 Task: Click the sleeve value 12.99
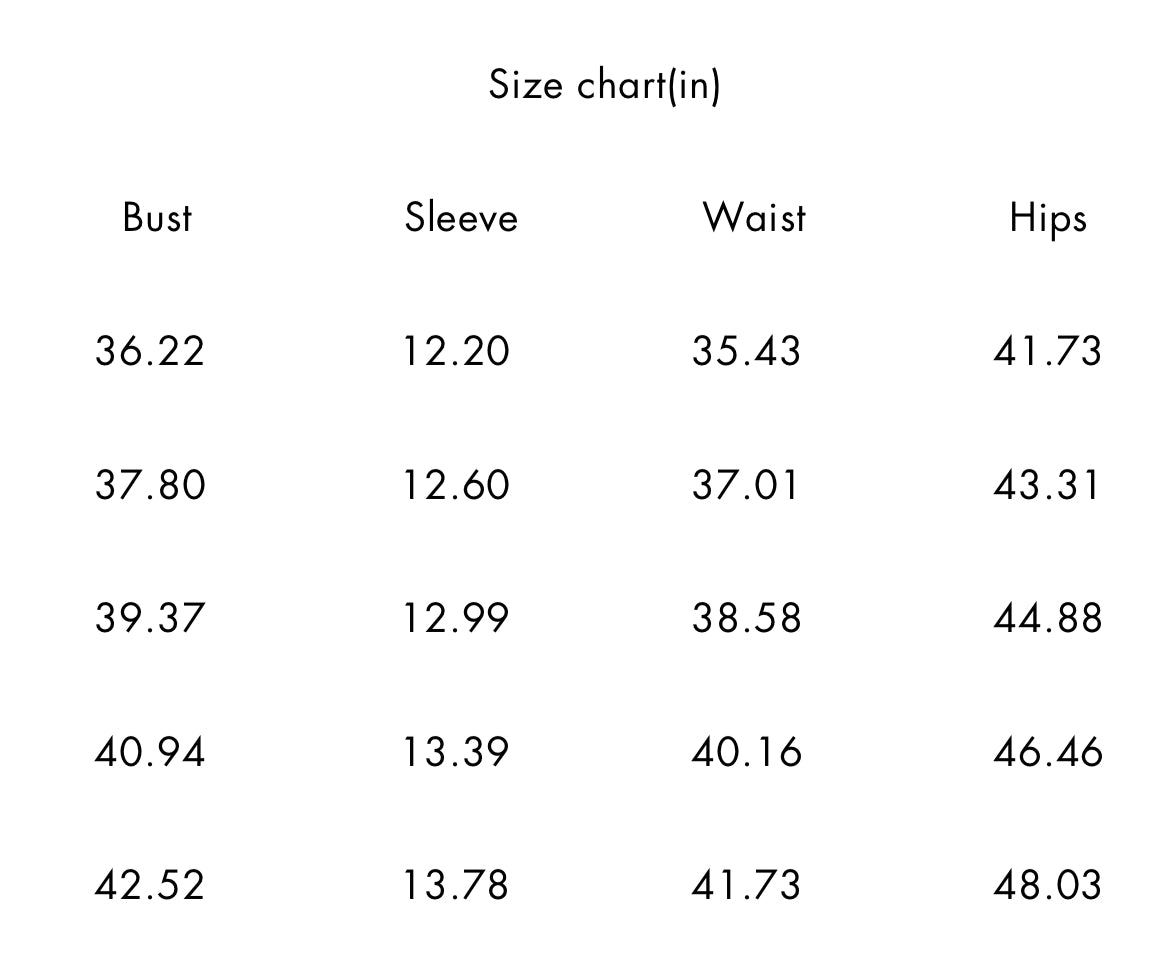click(456, 619)
